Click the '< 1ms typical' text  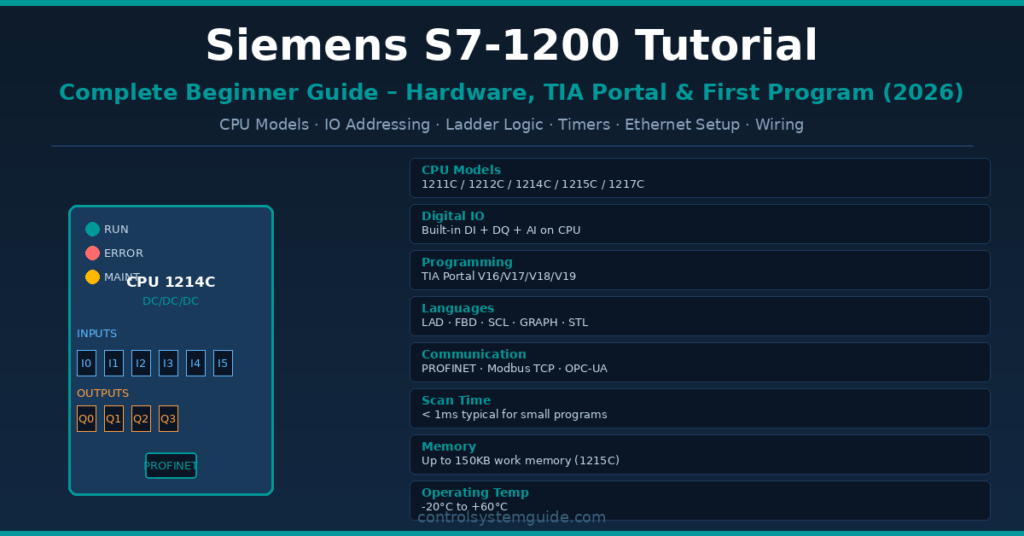[x=514, y=415]
